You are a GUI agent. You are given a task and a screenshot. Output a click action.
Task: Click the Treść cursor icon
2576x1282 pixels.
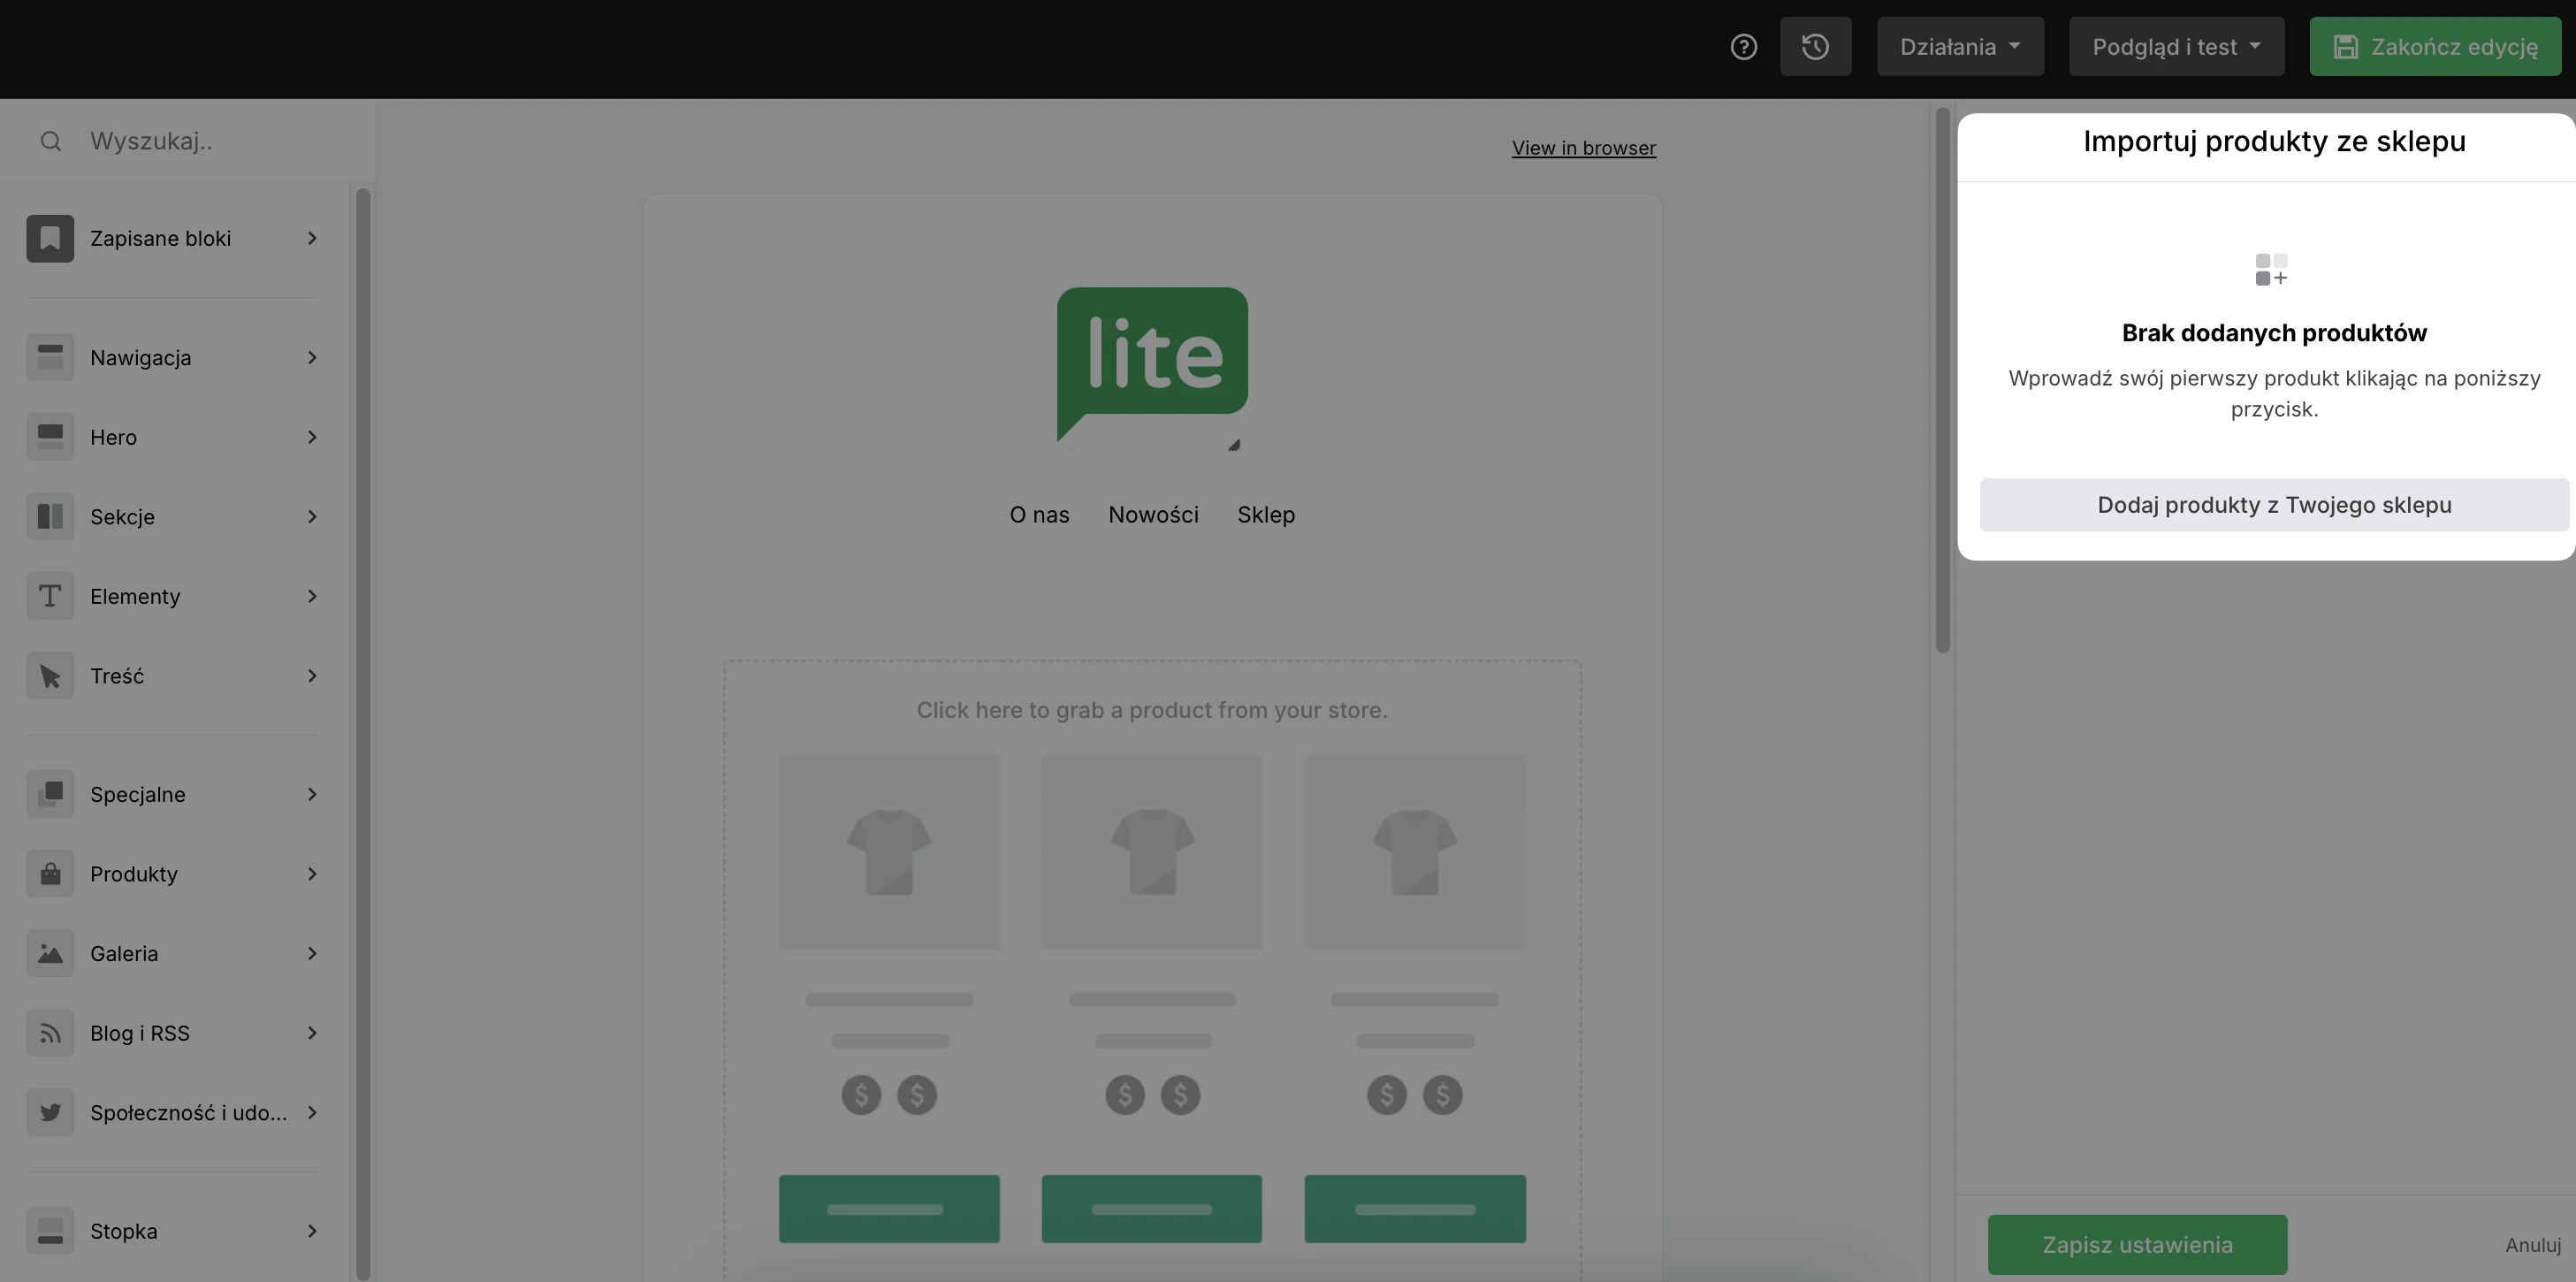click(x=50, y=676)
